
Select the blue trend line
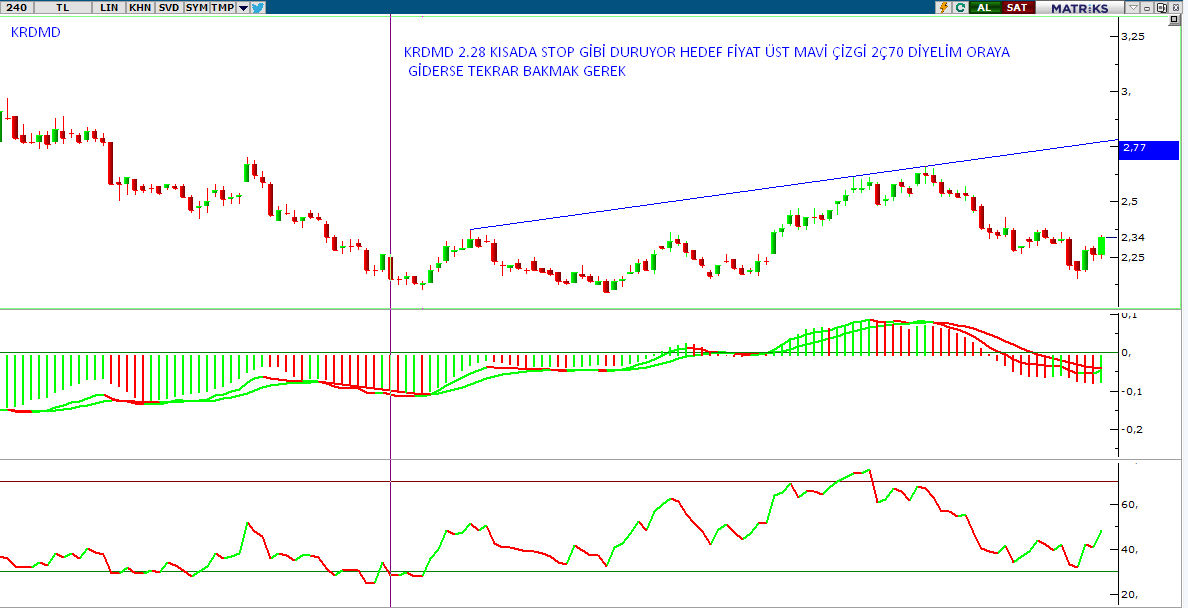pyautogui.click(x=794, y=184)
